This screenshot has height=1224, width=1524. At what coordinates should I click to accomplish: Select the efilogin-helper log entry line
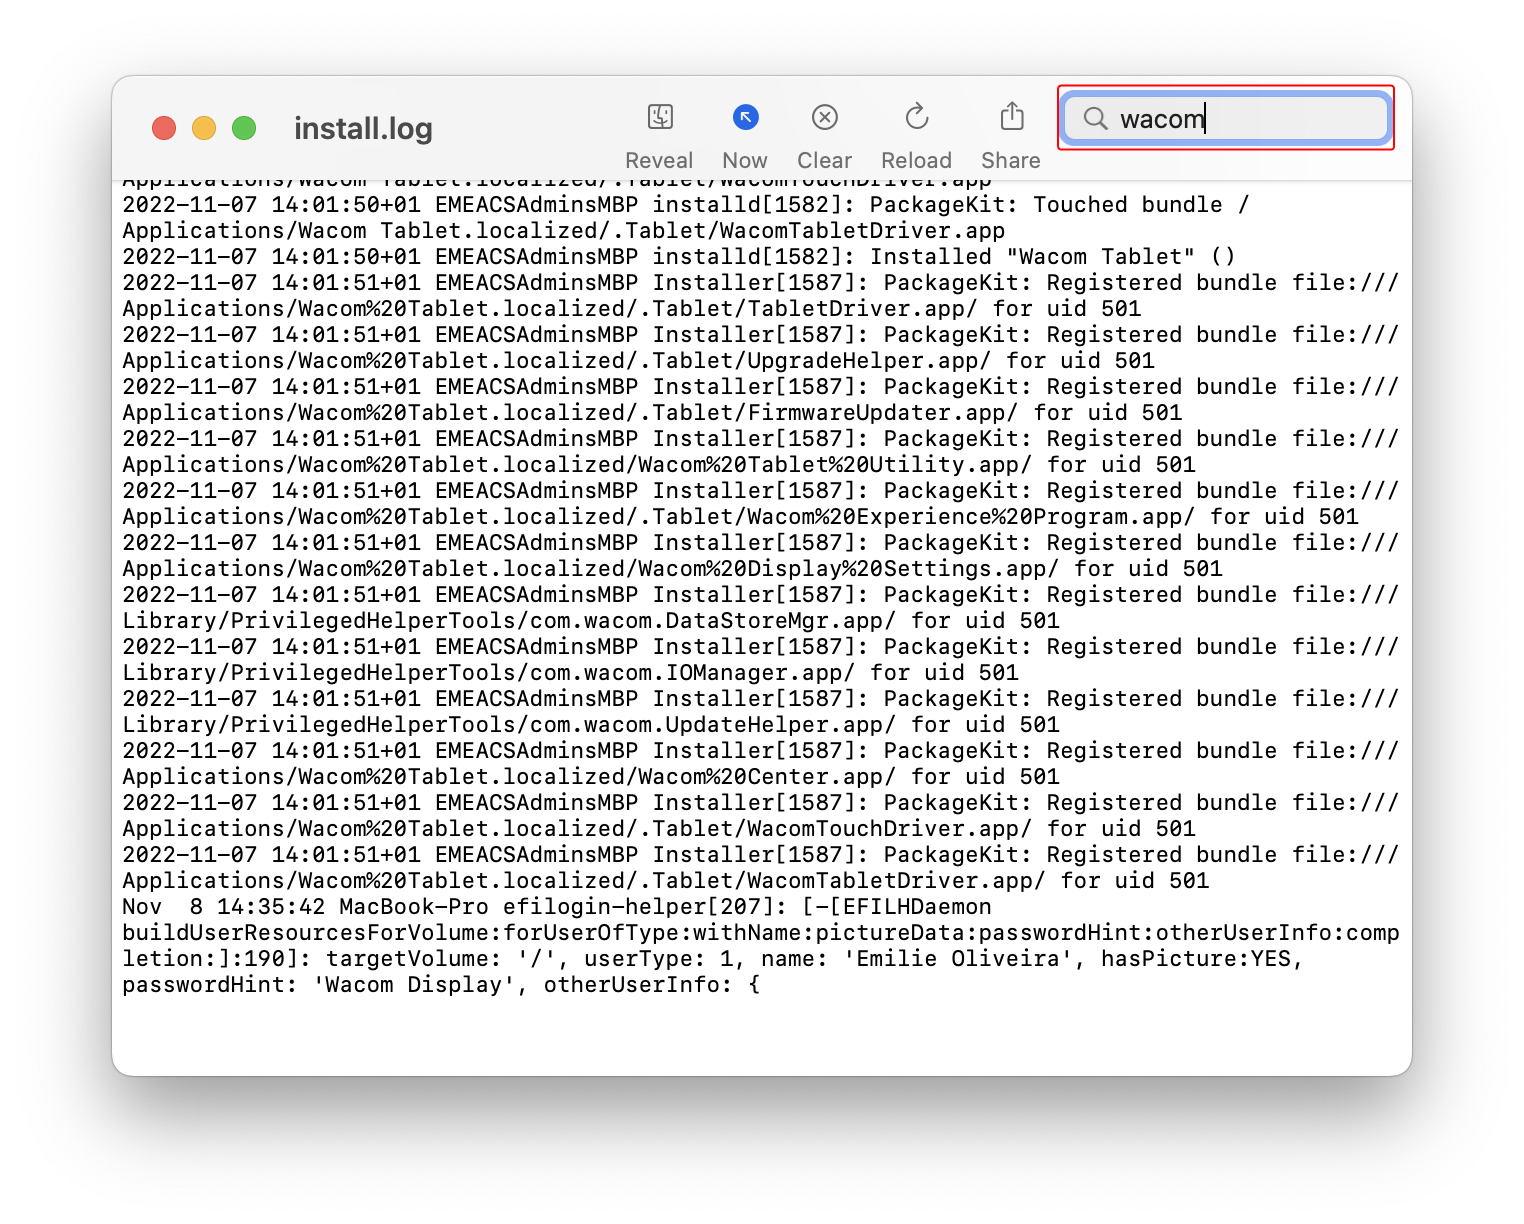[x=556, y=907]
